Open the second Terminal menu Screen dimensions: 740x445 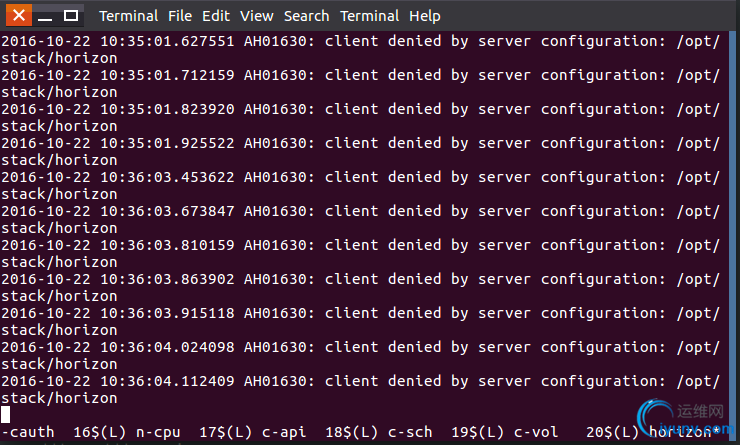(370, 16)
